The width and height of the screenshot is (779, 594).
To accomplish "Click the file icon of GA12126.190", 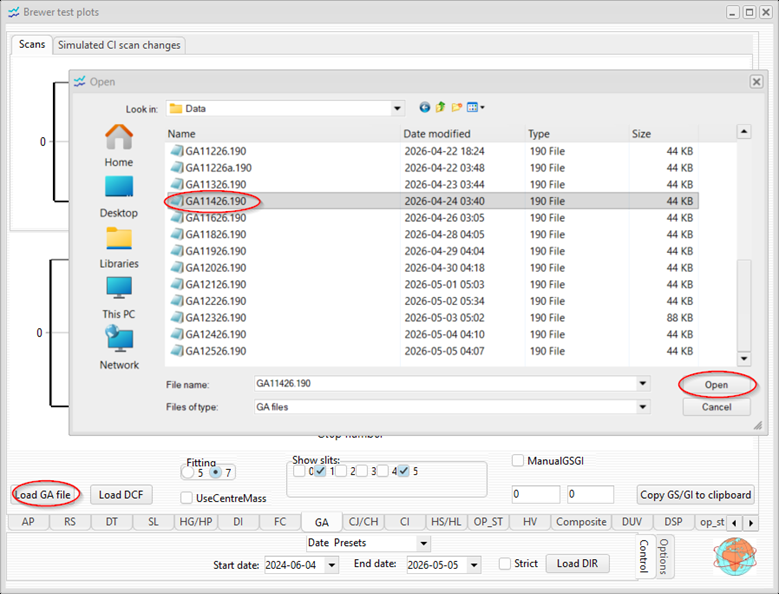I will [x=177, y=284].
